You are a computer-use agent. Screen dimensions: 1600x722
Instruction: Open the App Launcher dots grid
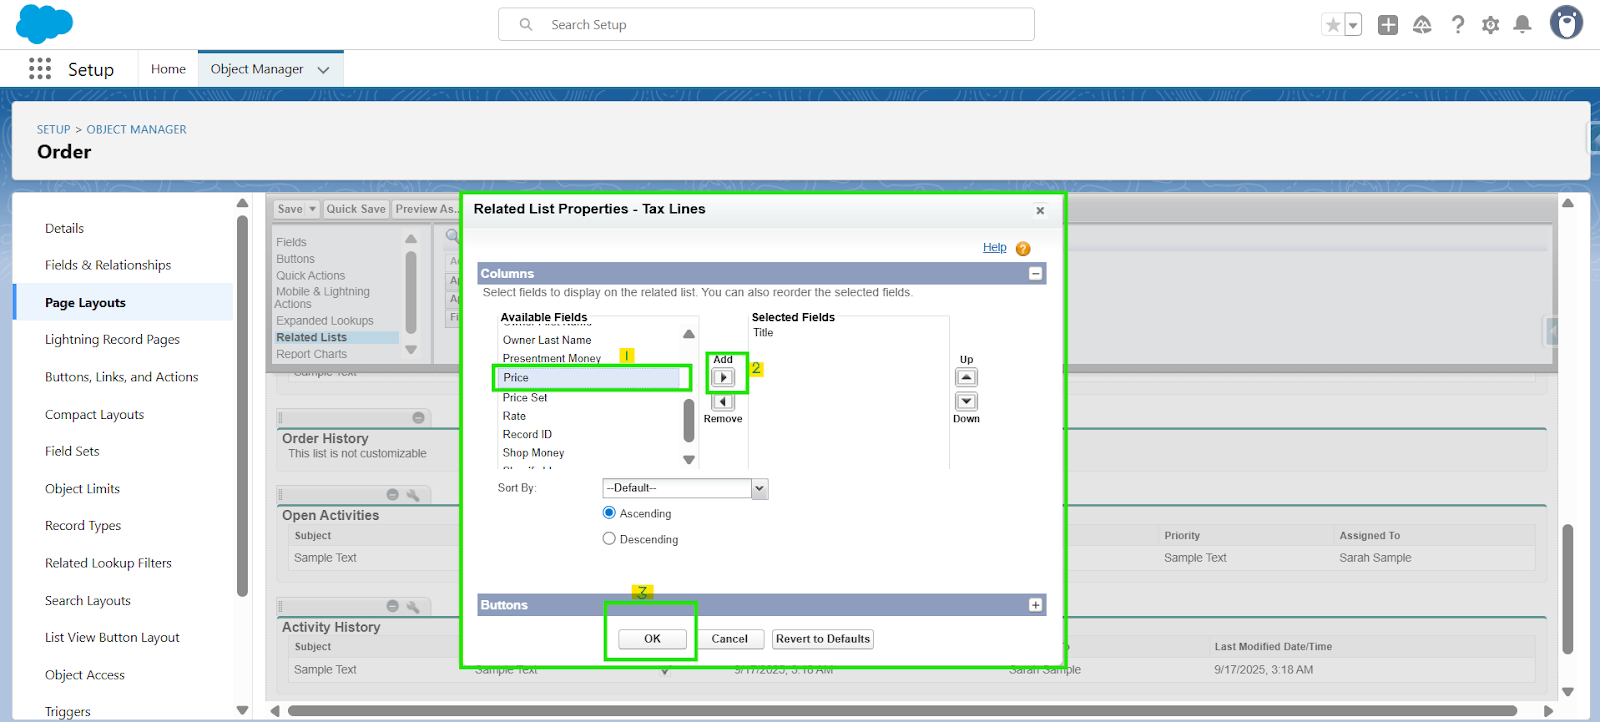(40, 69)
